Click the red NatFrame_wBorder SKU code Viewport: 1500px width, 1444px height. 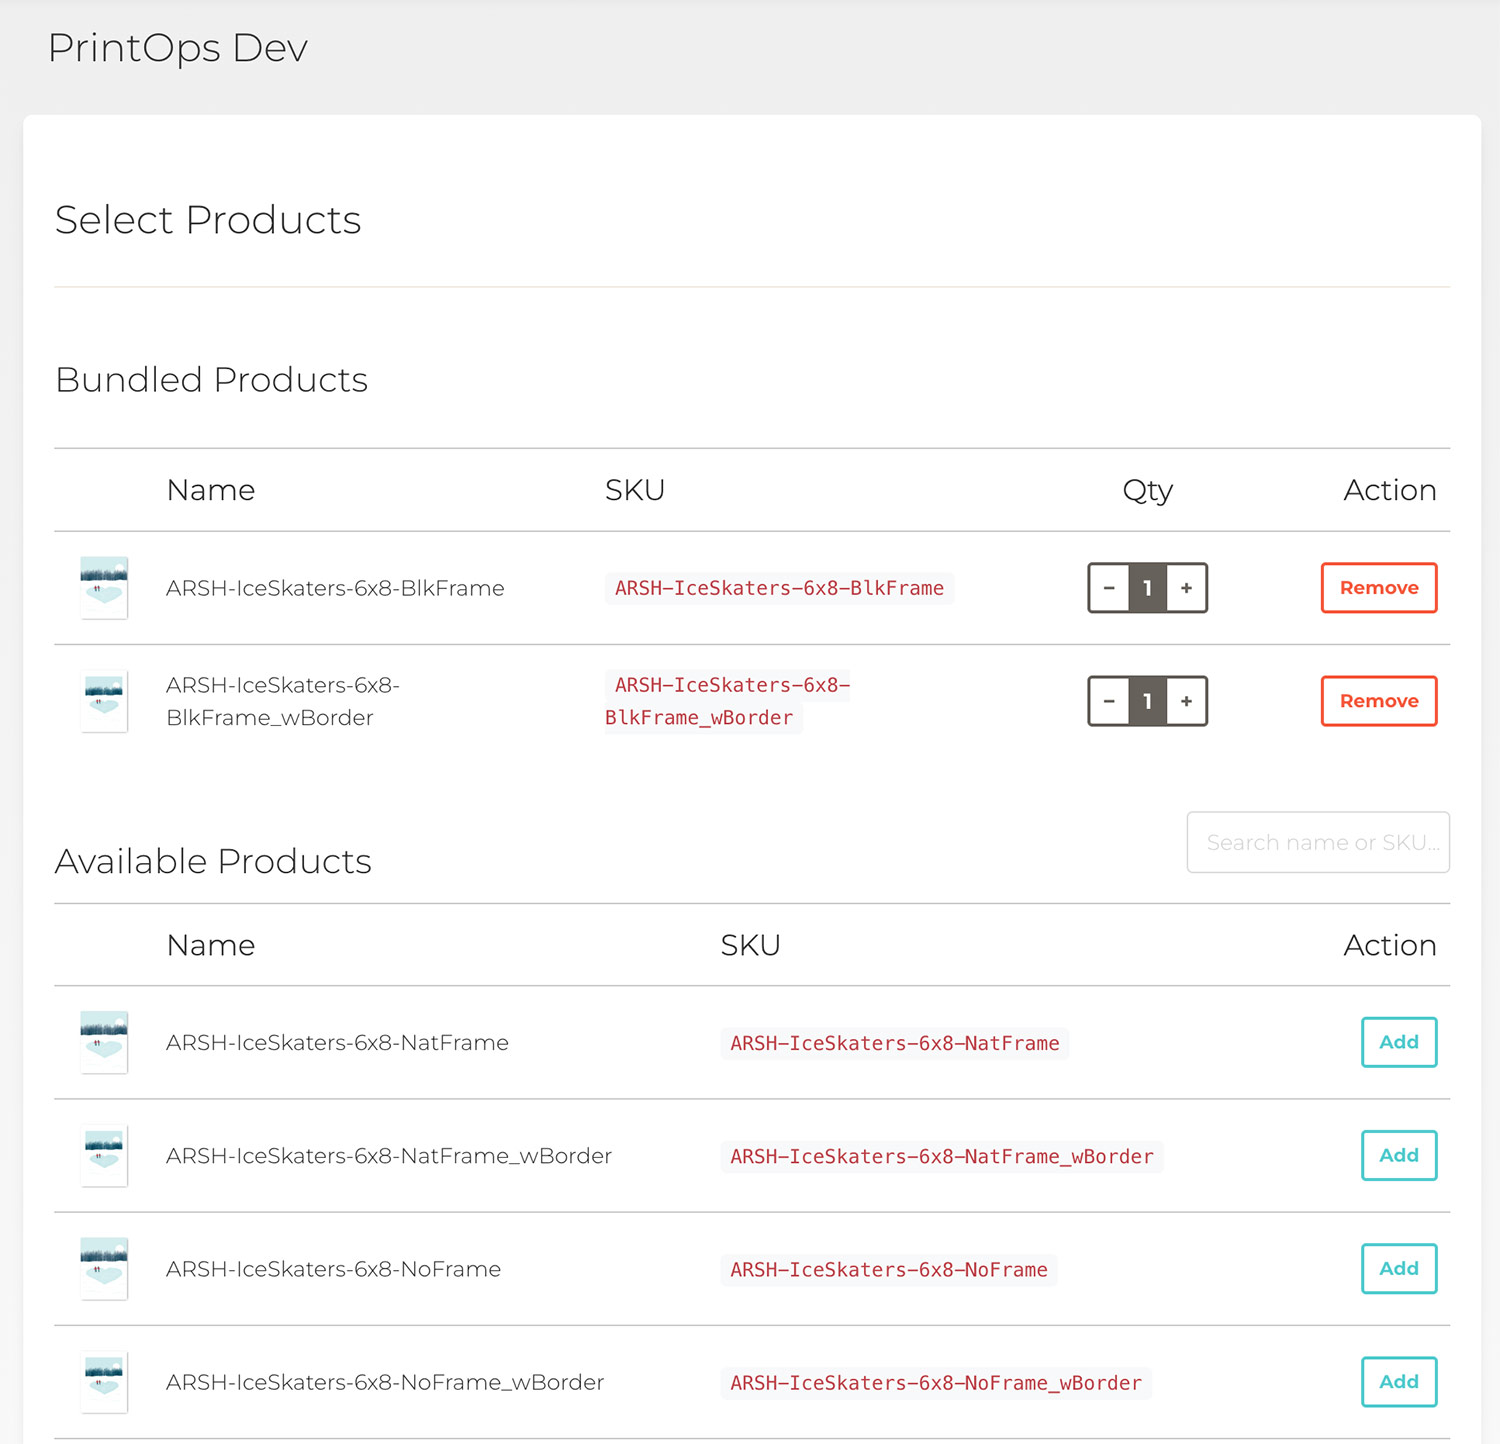pos(941,1156)
